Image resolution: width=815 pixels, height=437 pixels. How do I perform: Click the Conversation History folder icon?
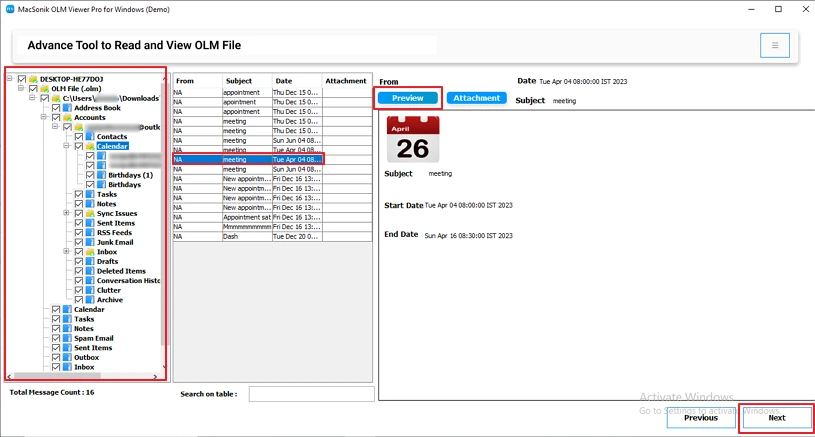[x=90, y=281]
